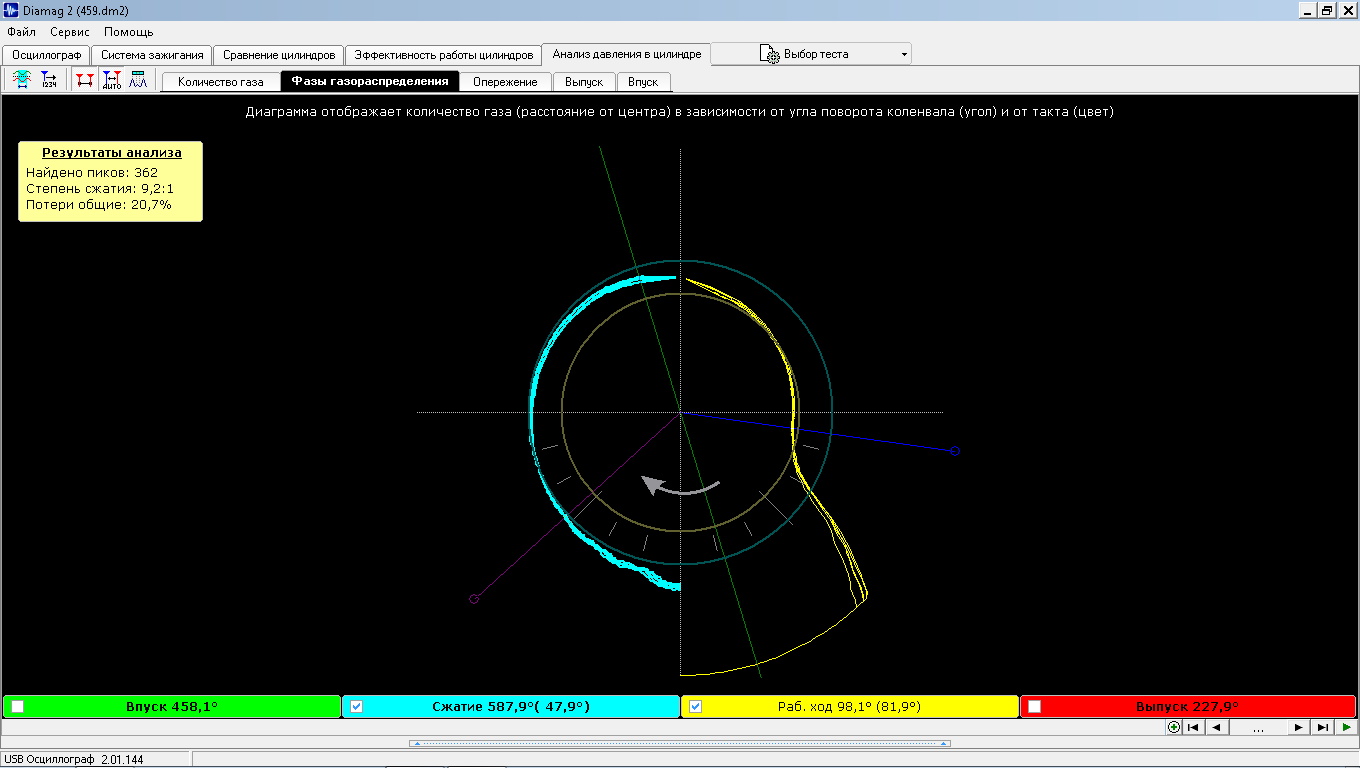Select the Анализ давления в цилиндре tab
This screenshot has width=1360, height=768.
627,53
